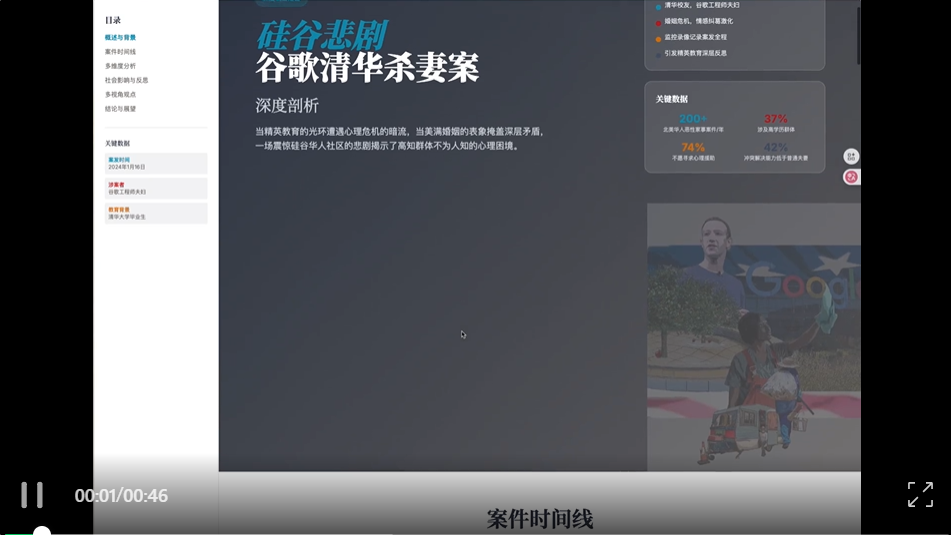Click the grey floating grid icon button
Image resolution: width=951 pixels, height=535 pixels.
click(851, 156)
